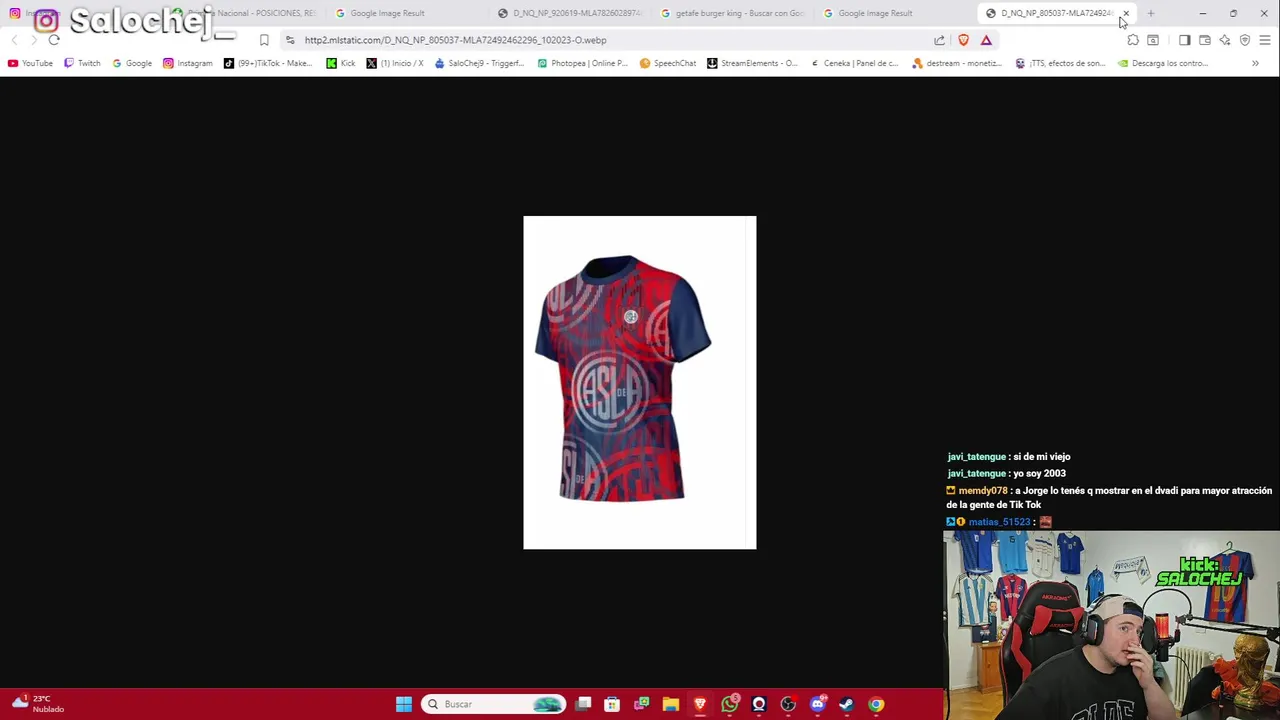Open the browser hamburger menu

tap(1265, 40)
